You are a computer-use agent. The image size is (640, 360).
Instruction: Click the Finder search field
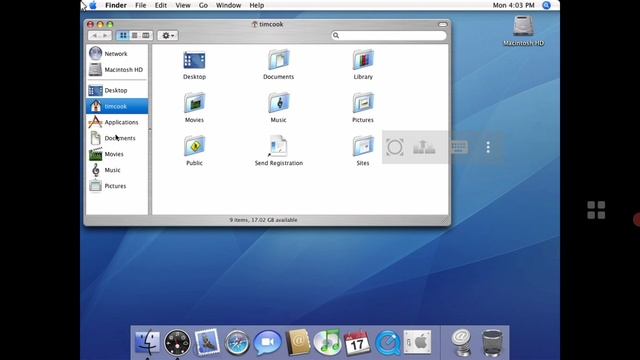coord(389,36)
